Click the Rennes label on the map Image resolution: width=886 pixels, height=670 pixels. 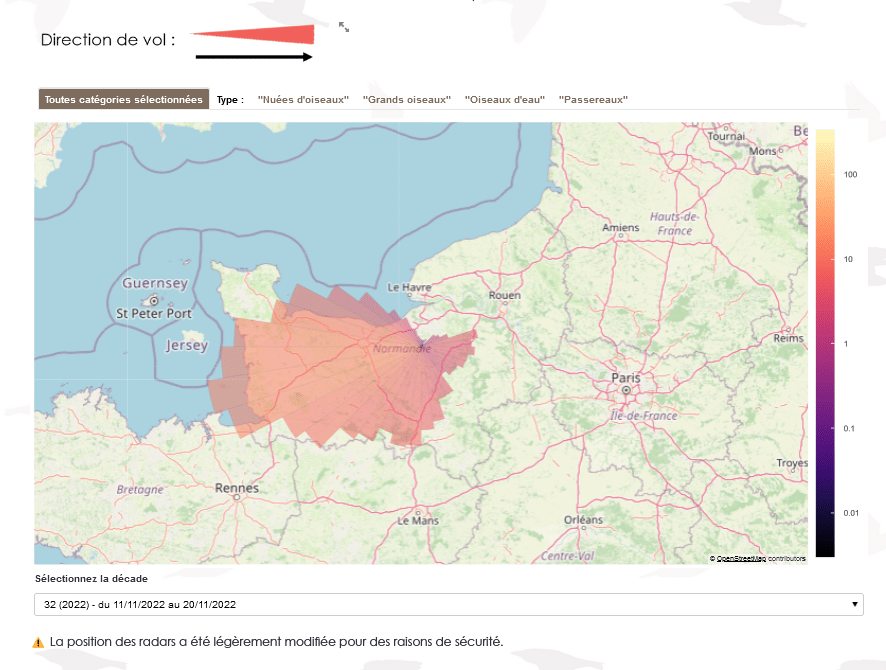pyautogui.click(x=237, y=488)
